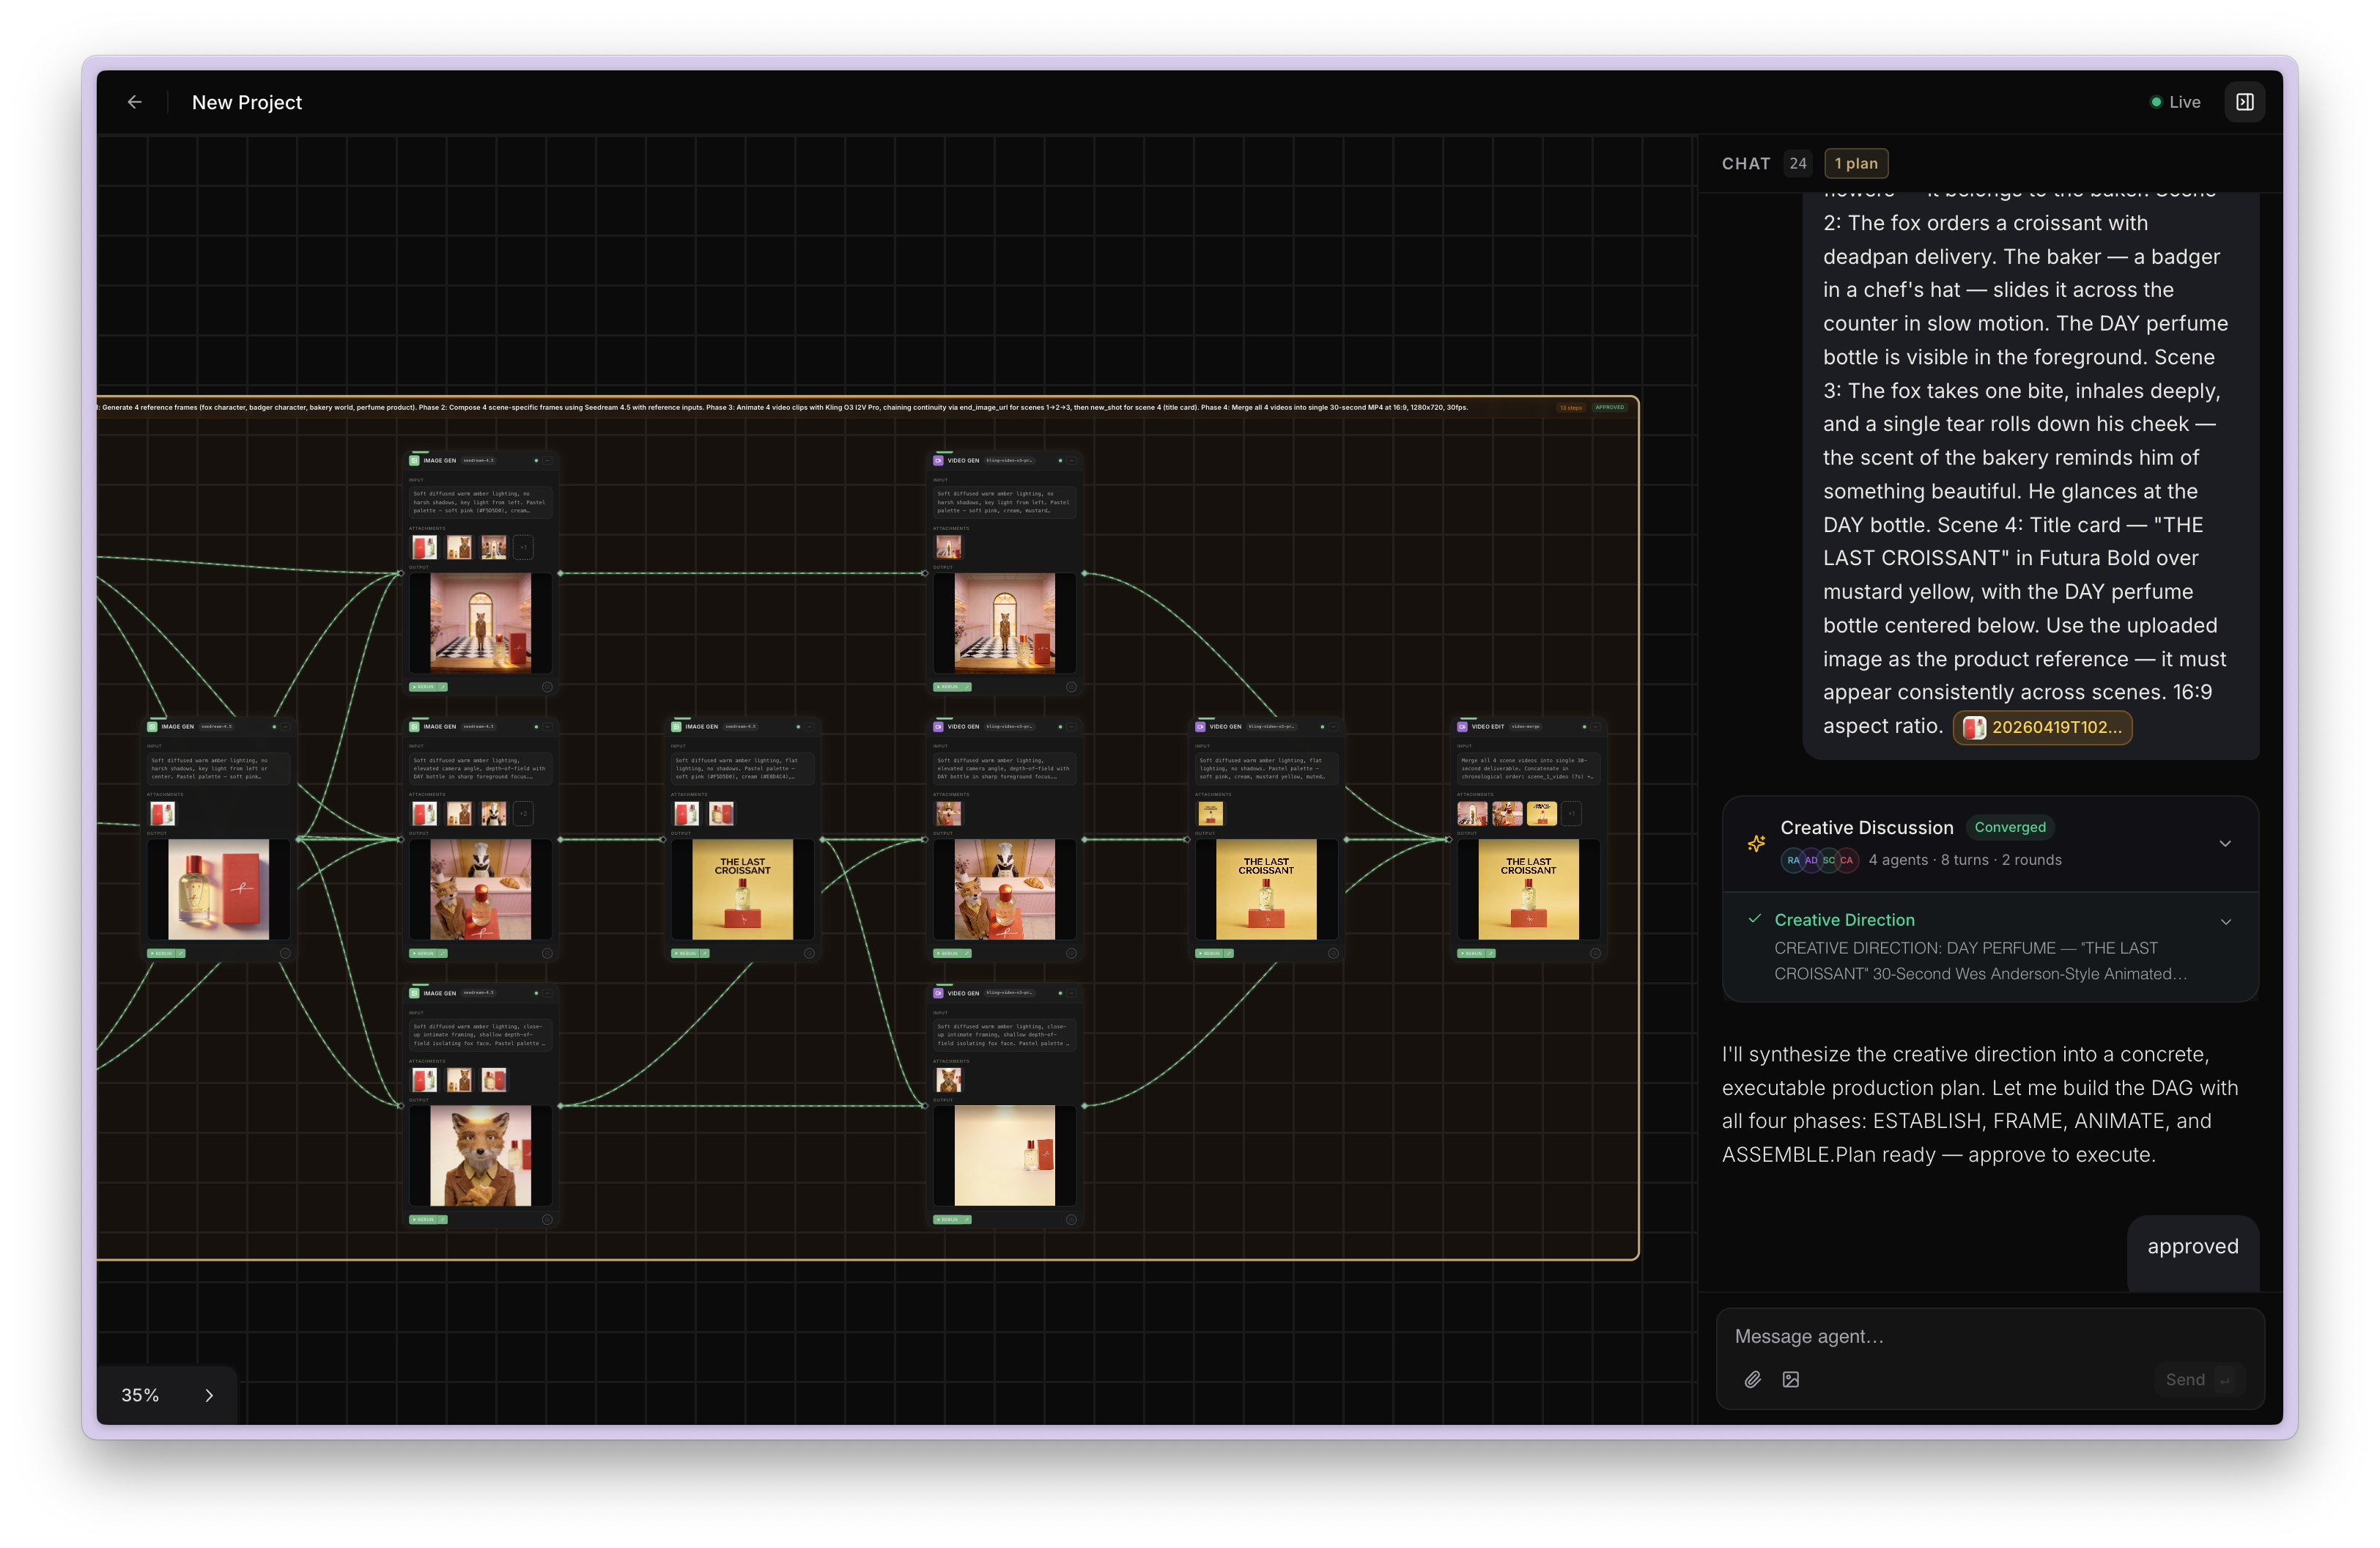Click the paperclip attachment icon in chat
The width and height of the screenshot is (2380, 1548).
pos(1752,1379)
